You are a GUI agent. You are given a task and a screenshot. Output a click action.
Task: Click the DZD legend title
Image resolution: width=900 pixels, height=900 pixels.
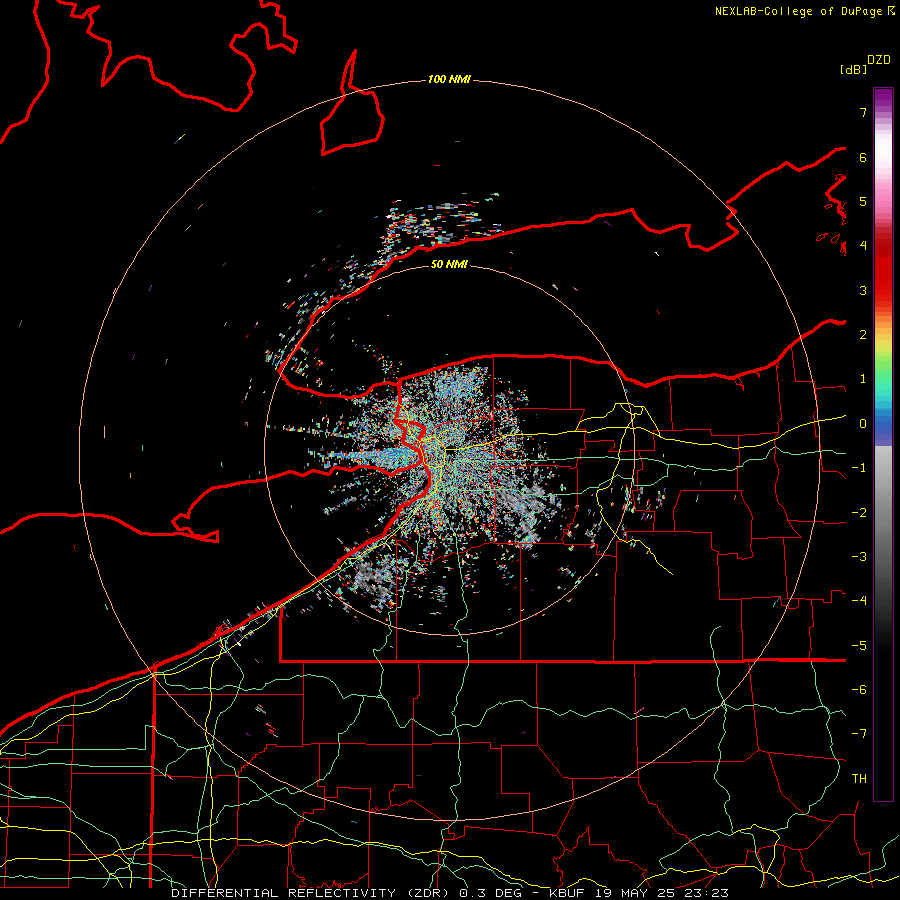(x=879, y=60)
